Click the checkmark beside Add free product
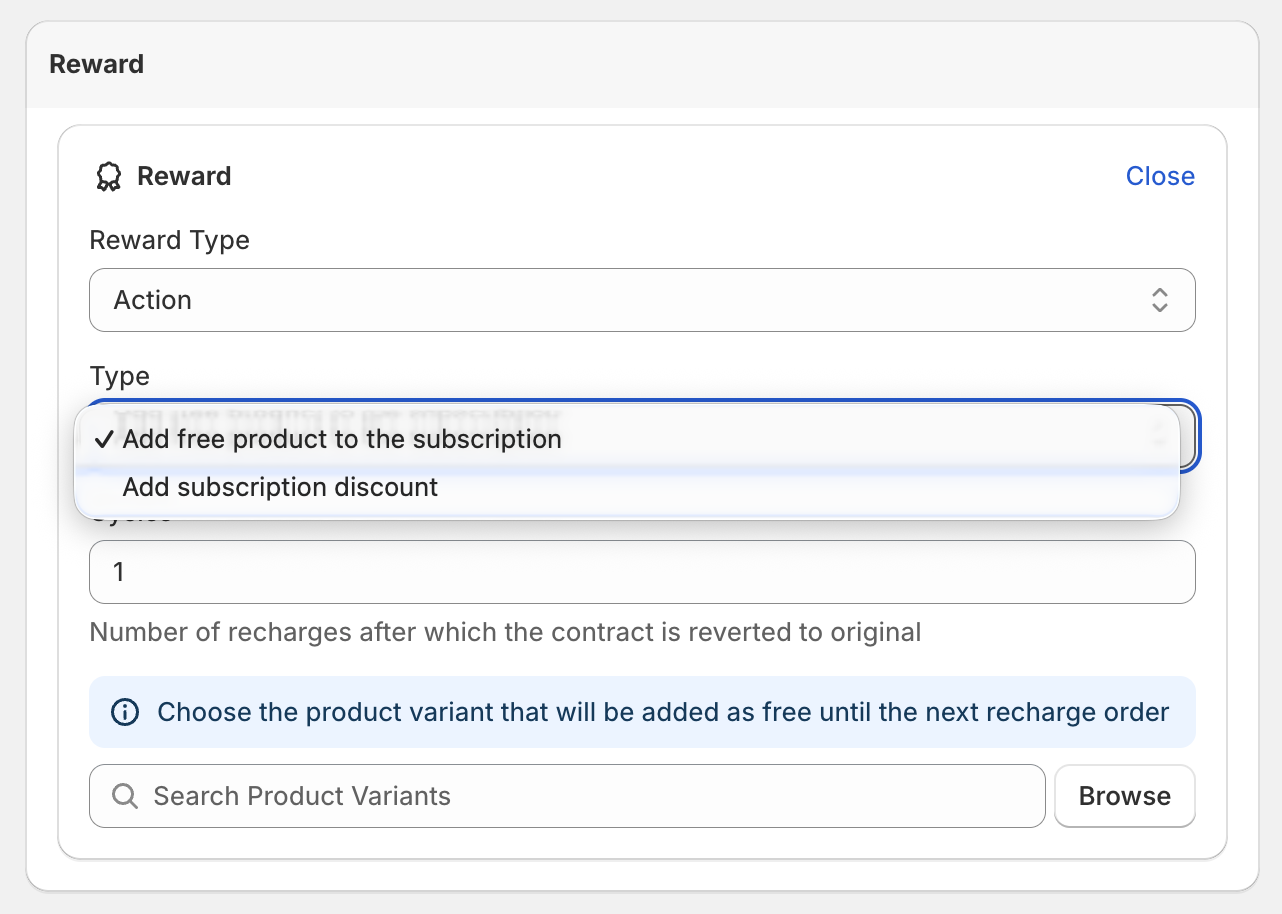Image resolution: width=1282 pixels, height=914 pixels. (103, 440)
